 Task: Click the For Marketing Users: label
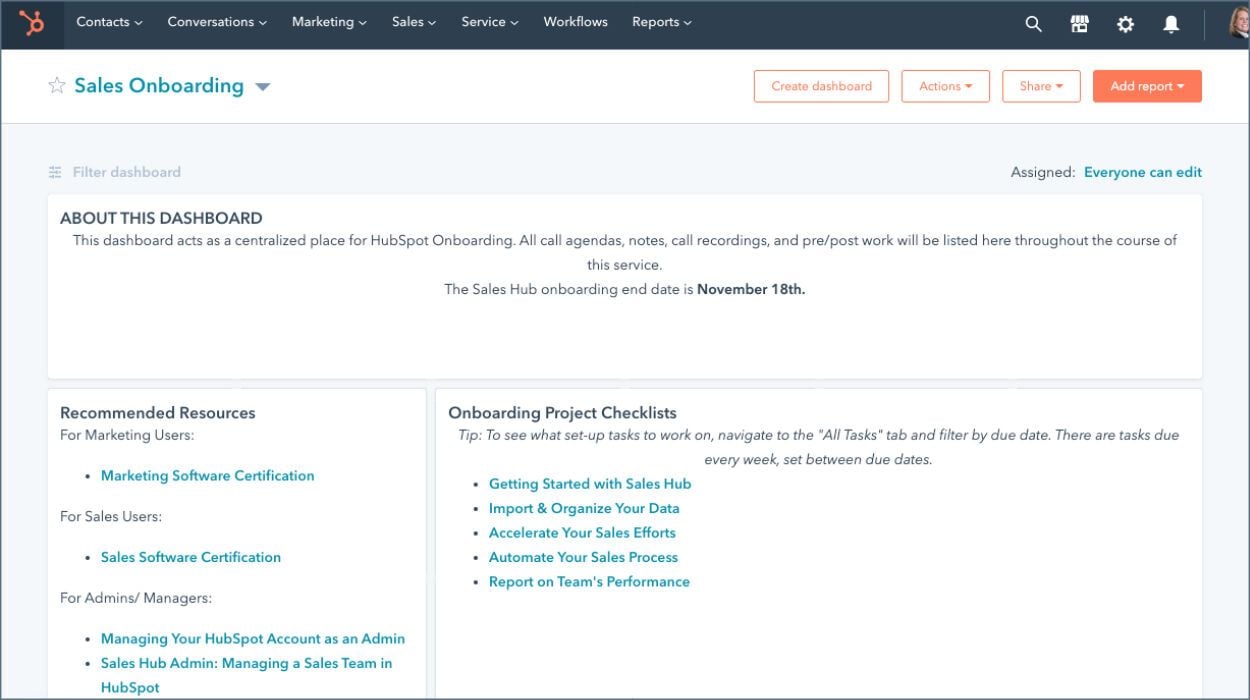pyautogui.click(x=127, y=435)
